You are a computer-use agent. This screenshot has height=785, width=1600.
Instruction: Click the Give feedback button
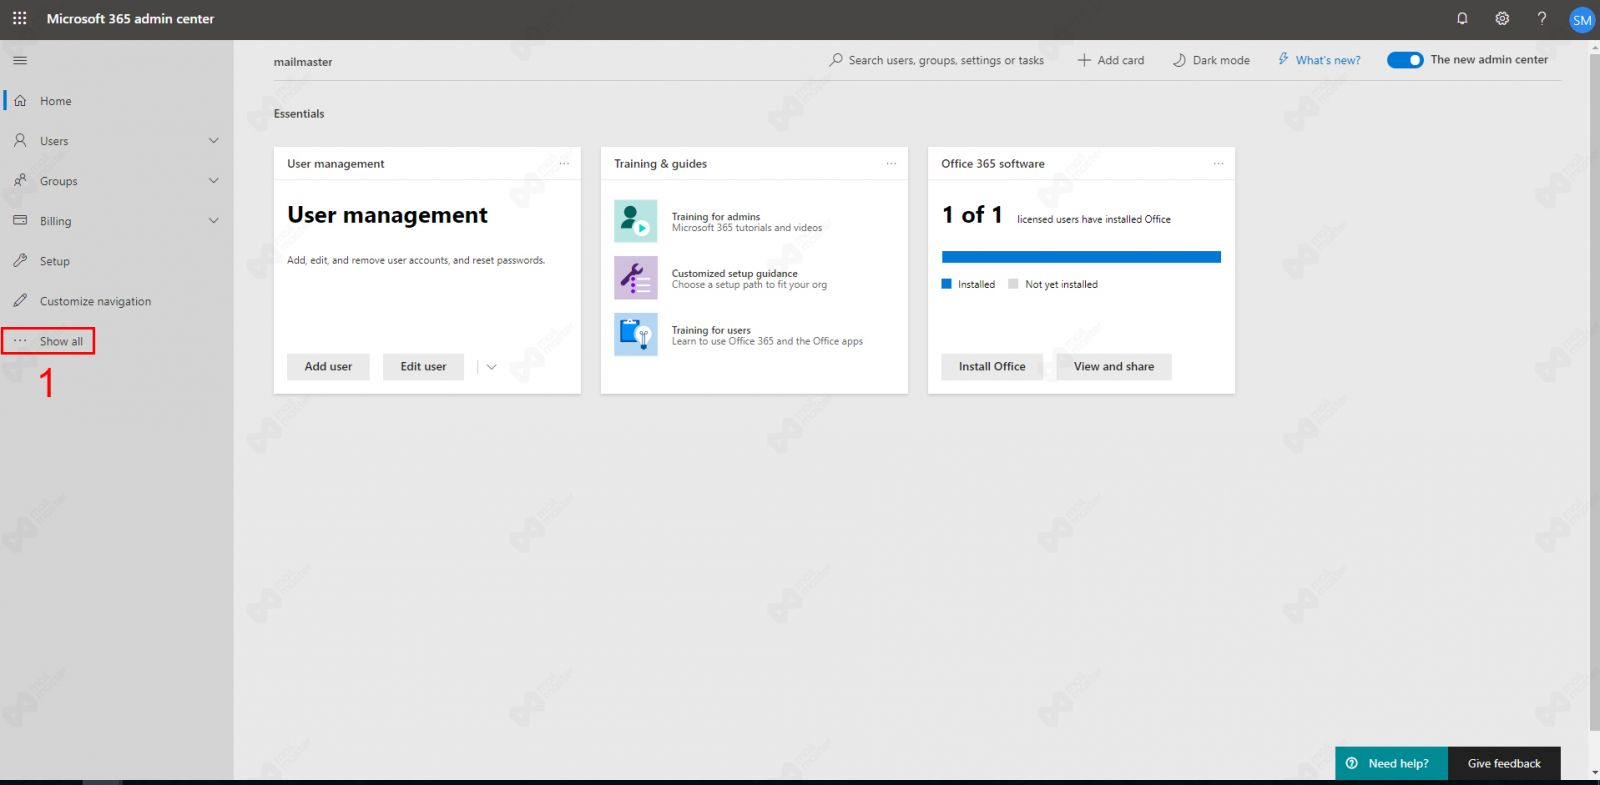[x=1504, y=763]
